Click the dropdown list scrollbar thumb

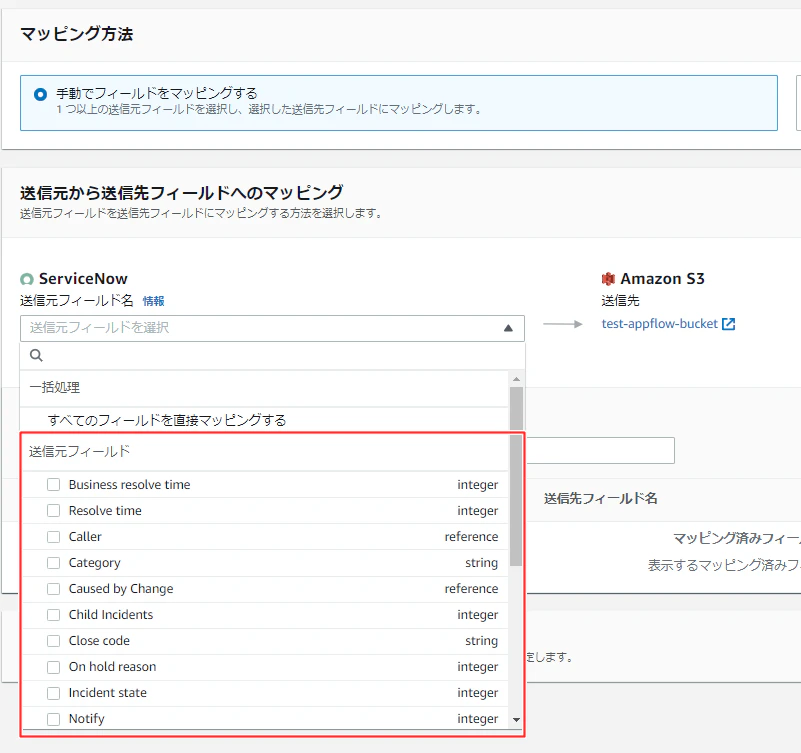[x=516, y=476]
